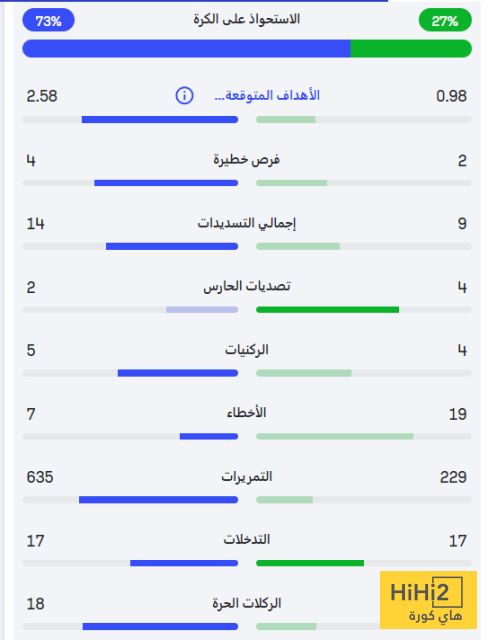Select the فرص خطيرة stat label
488x640 pixels.
(246, 160)
